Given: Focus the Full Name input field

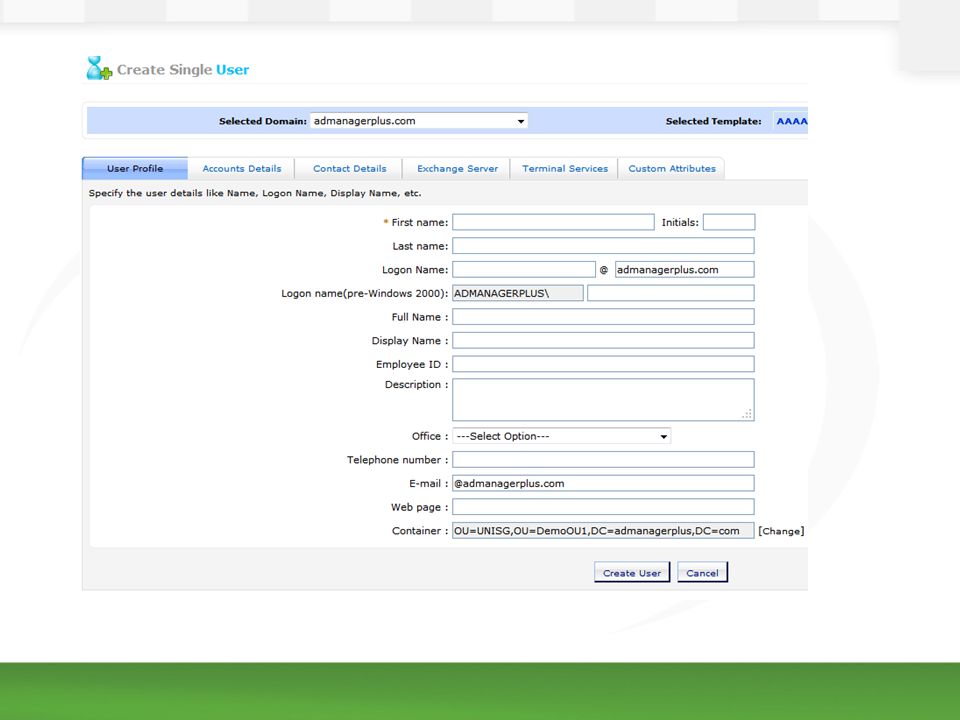Looking at the screenshot, I should coord(603,317).
